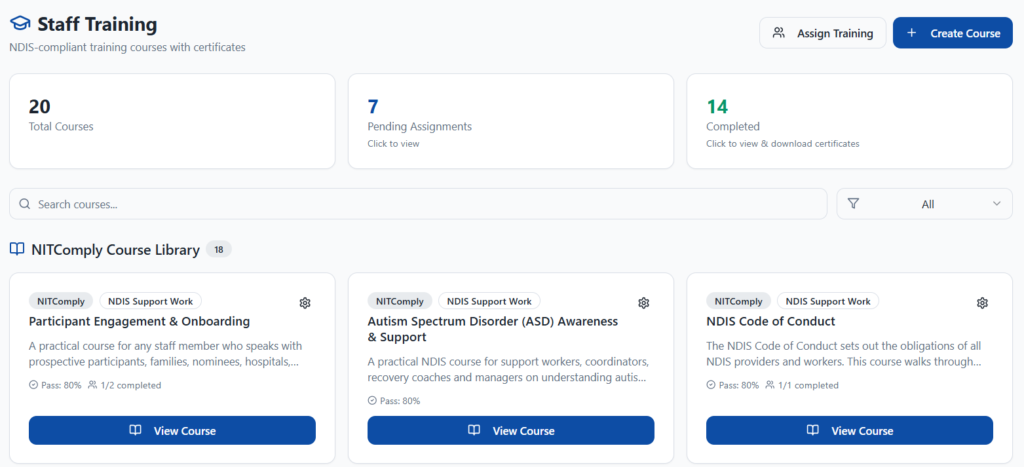The height and width of the screenshot is (467, 1024).
Task: Open settings gear on NDIS Code of Conduct card
Action: tap(982, 303)
